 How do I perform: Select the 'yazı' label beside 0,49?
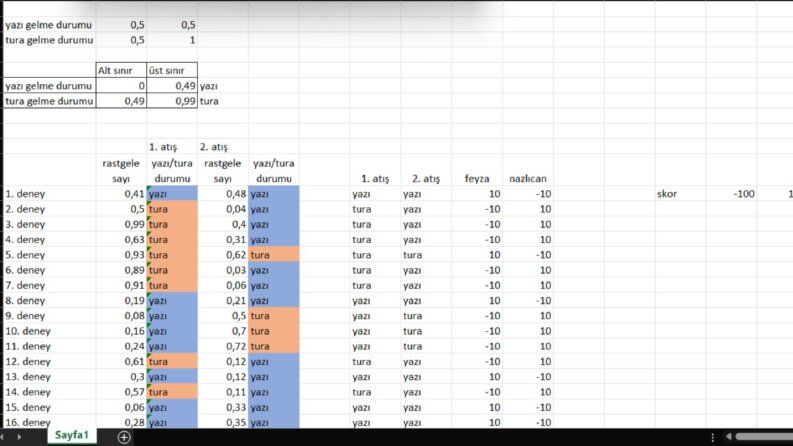tap(223, 85)
